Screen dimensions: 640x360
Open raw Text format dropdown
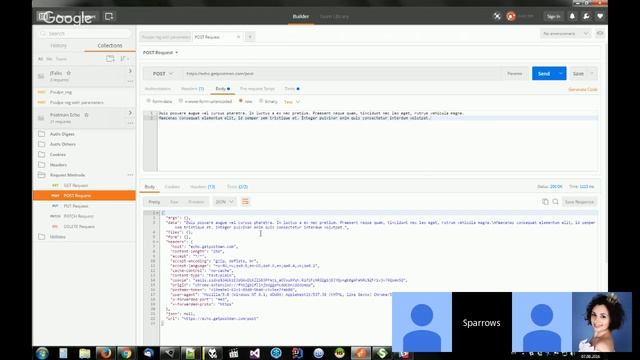pos(292,102)
